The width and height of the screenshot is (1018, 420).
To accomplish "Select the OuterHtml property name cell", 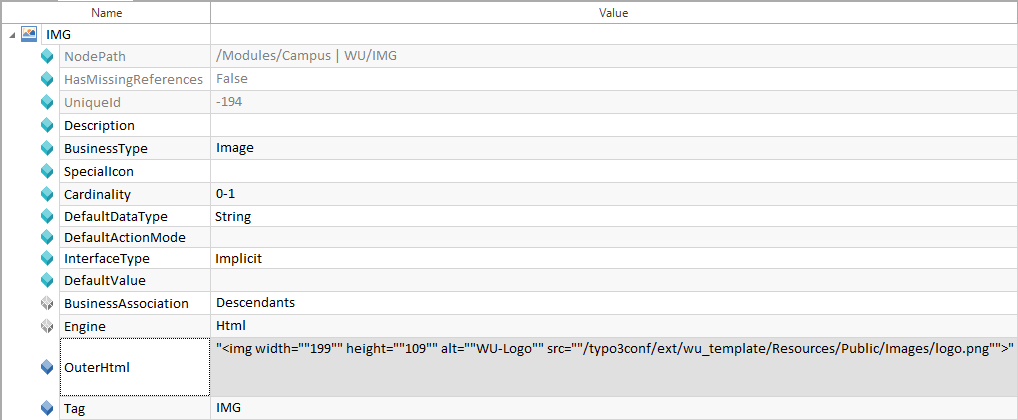I will pyautogui.click(x=134, y=367).
